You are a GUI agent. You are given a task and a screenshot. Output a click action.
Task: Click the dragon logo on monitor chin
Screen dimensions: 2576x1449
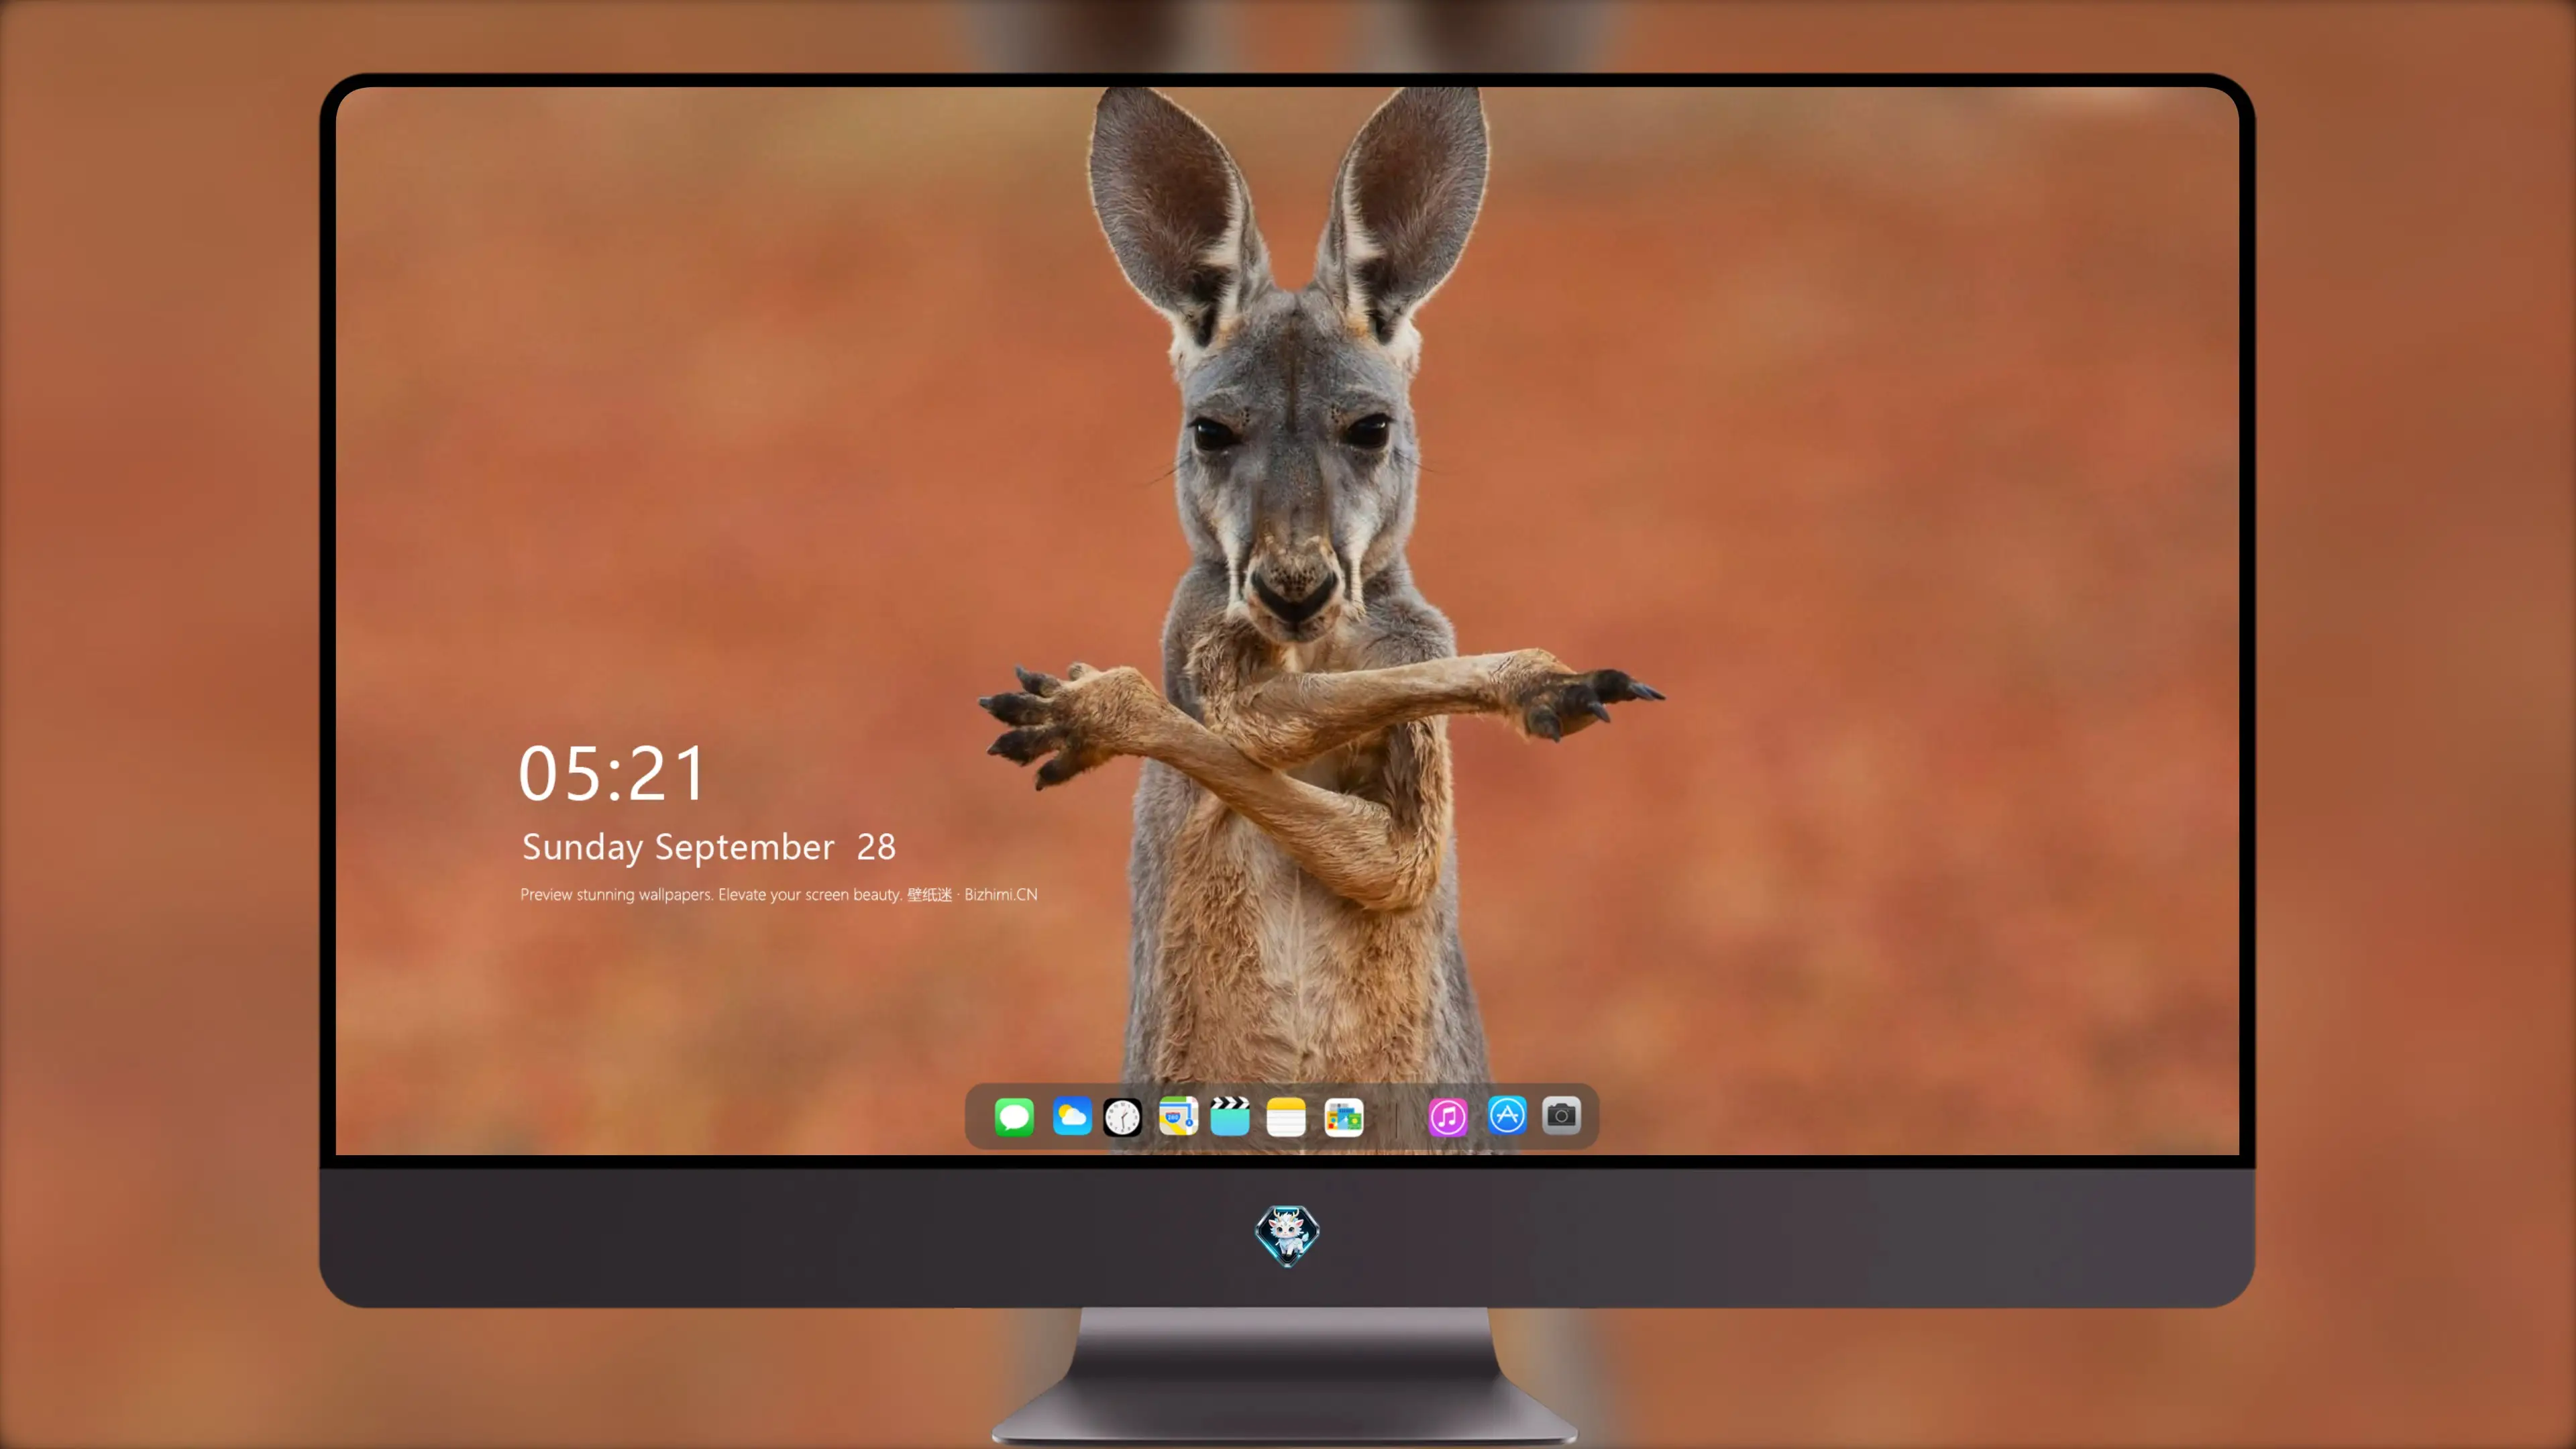[x=1287, y=1235]
